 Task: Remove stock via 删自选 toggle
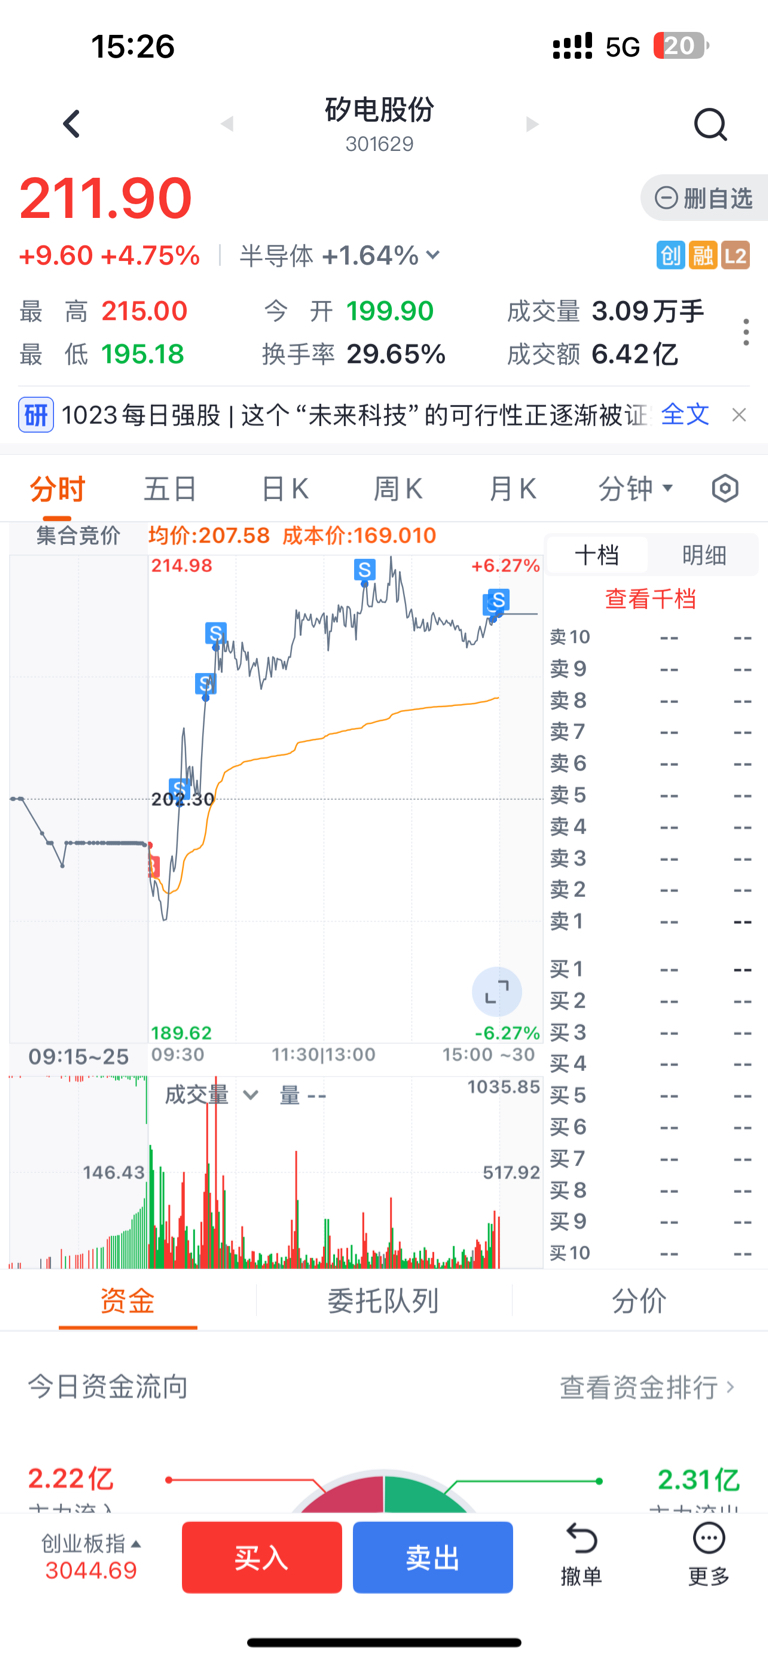(x=704, y=198)
